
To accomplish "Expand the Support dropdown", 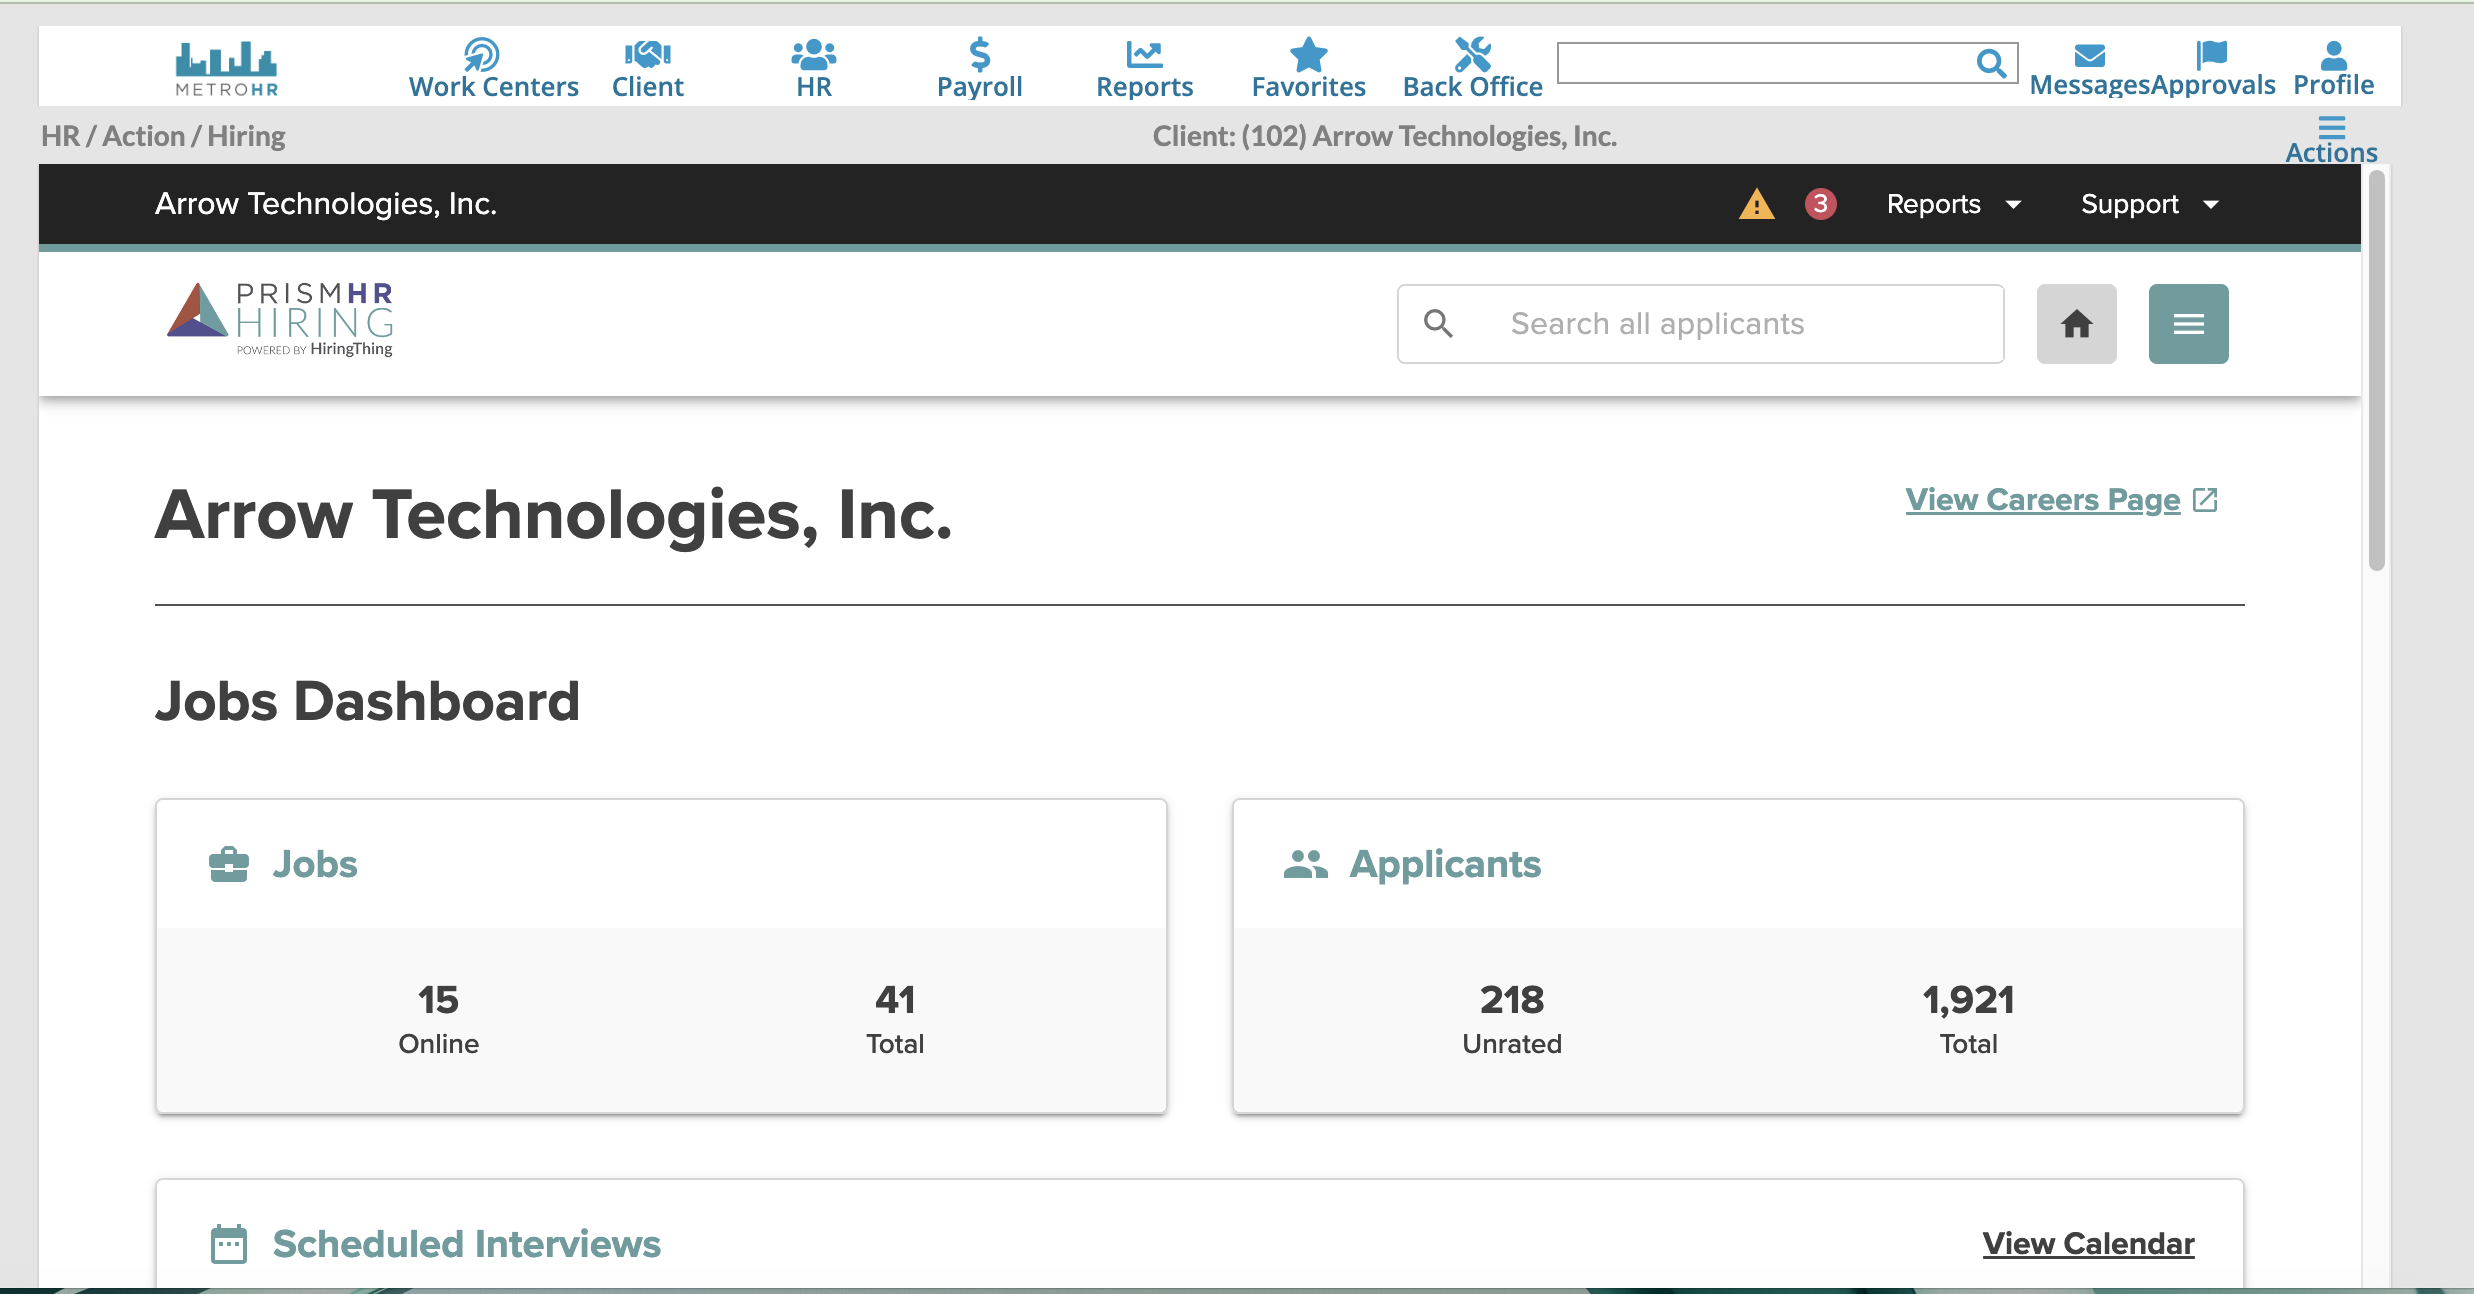I will click(2148, 204).
